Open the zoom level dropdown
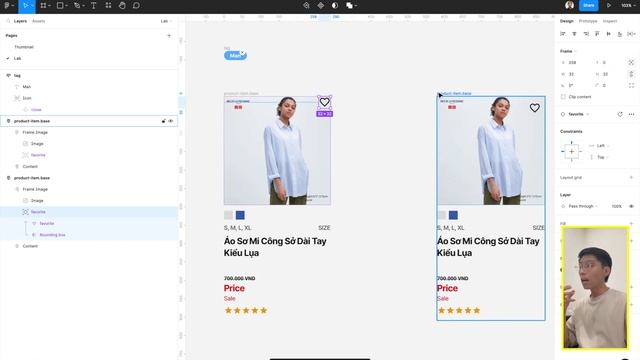The image size is (640, 360). 629,6
